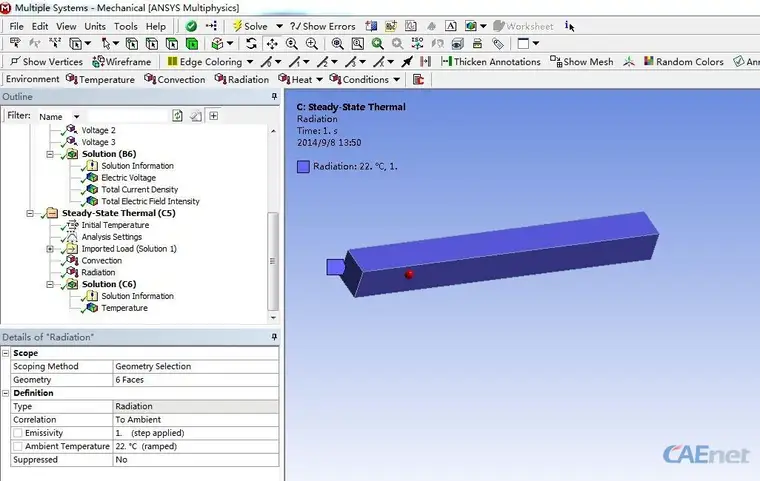Viewport: 760px width, 481px height.
Task: Open the selection mode dropdown arrow
Action: pos(116,44)
